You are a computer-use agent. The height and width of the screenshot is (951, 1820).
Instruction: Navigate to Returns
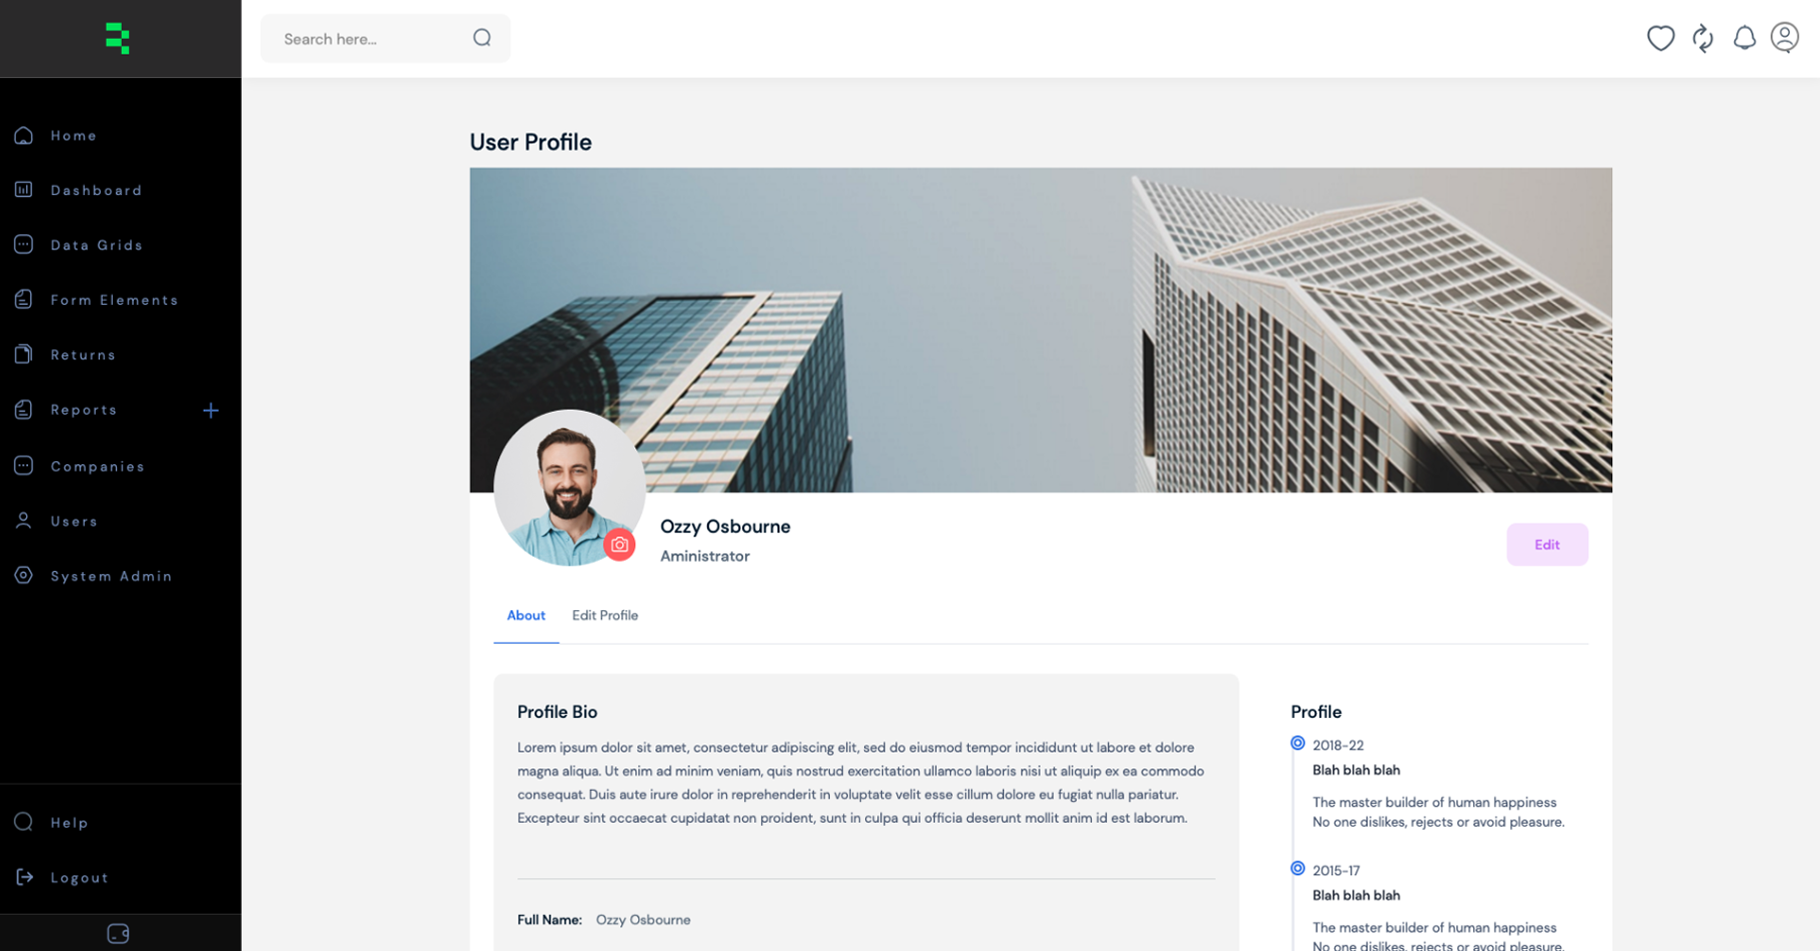pos(84,355)
